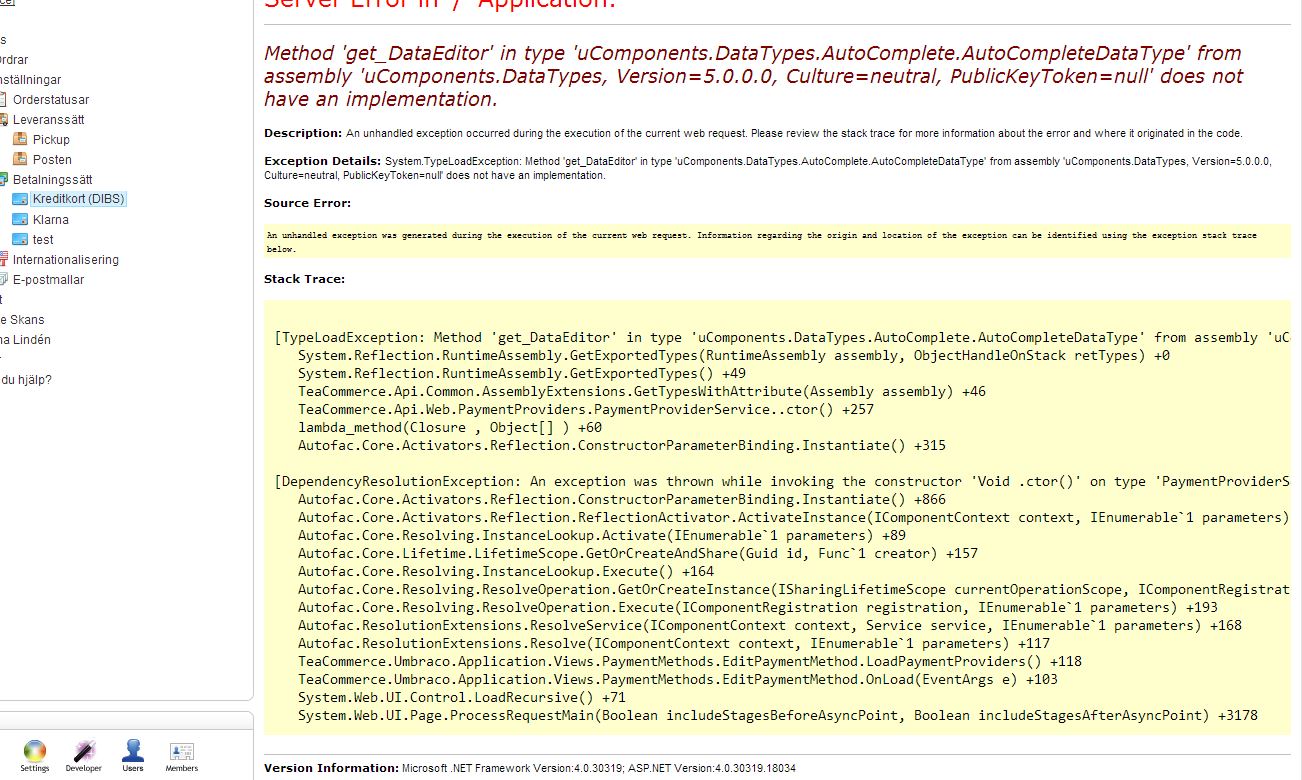Select Kreditkort (DIBS) payment method
Viewport: 1302px width, 780px height.
78,199
